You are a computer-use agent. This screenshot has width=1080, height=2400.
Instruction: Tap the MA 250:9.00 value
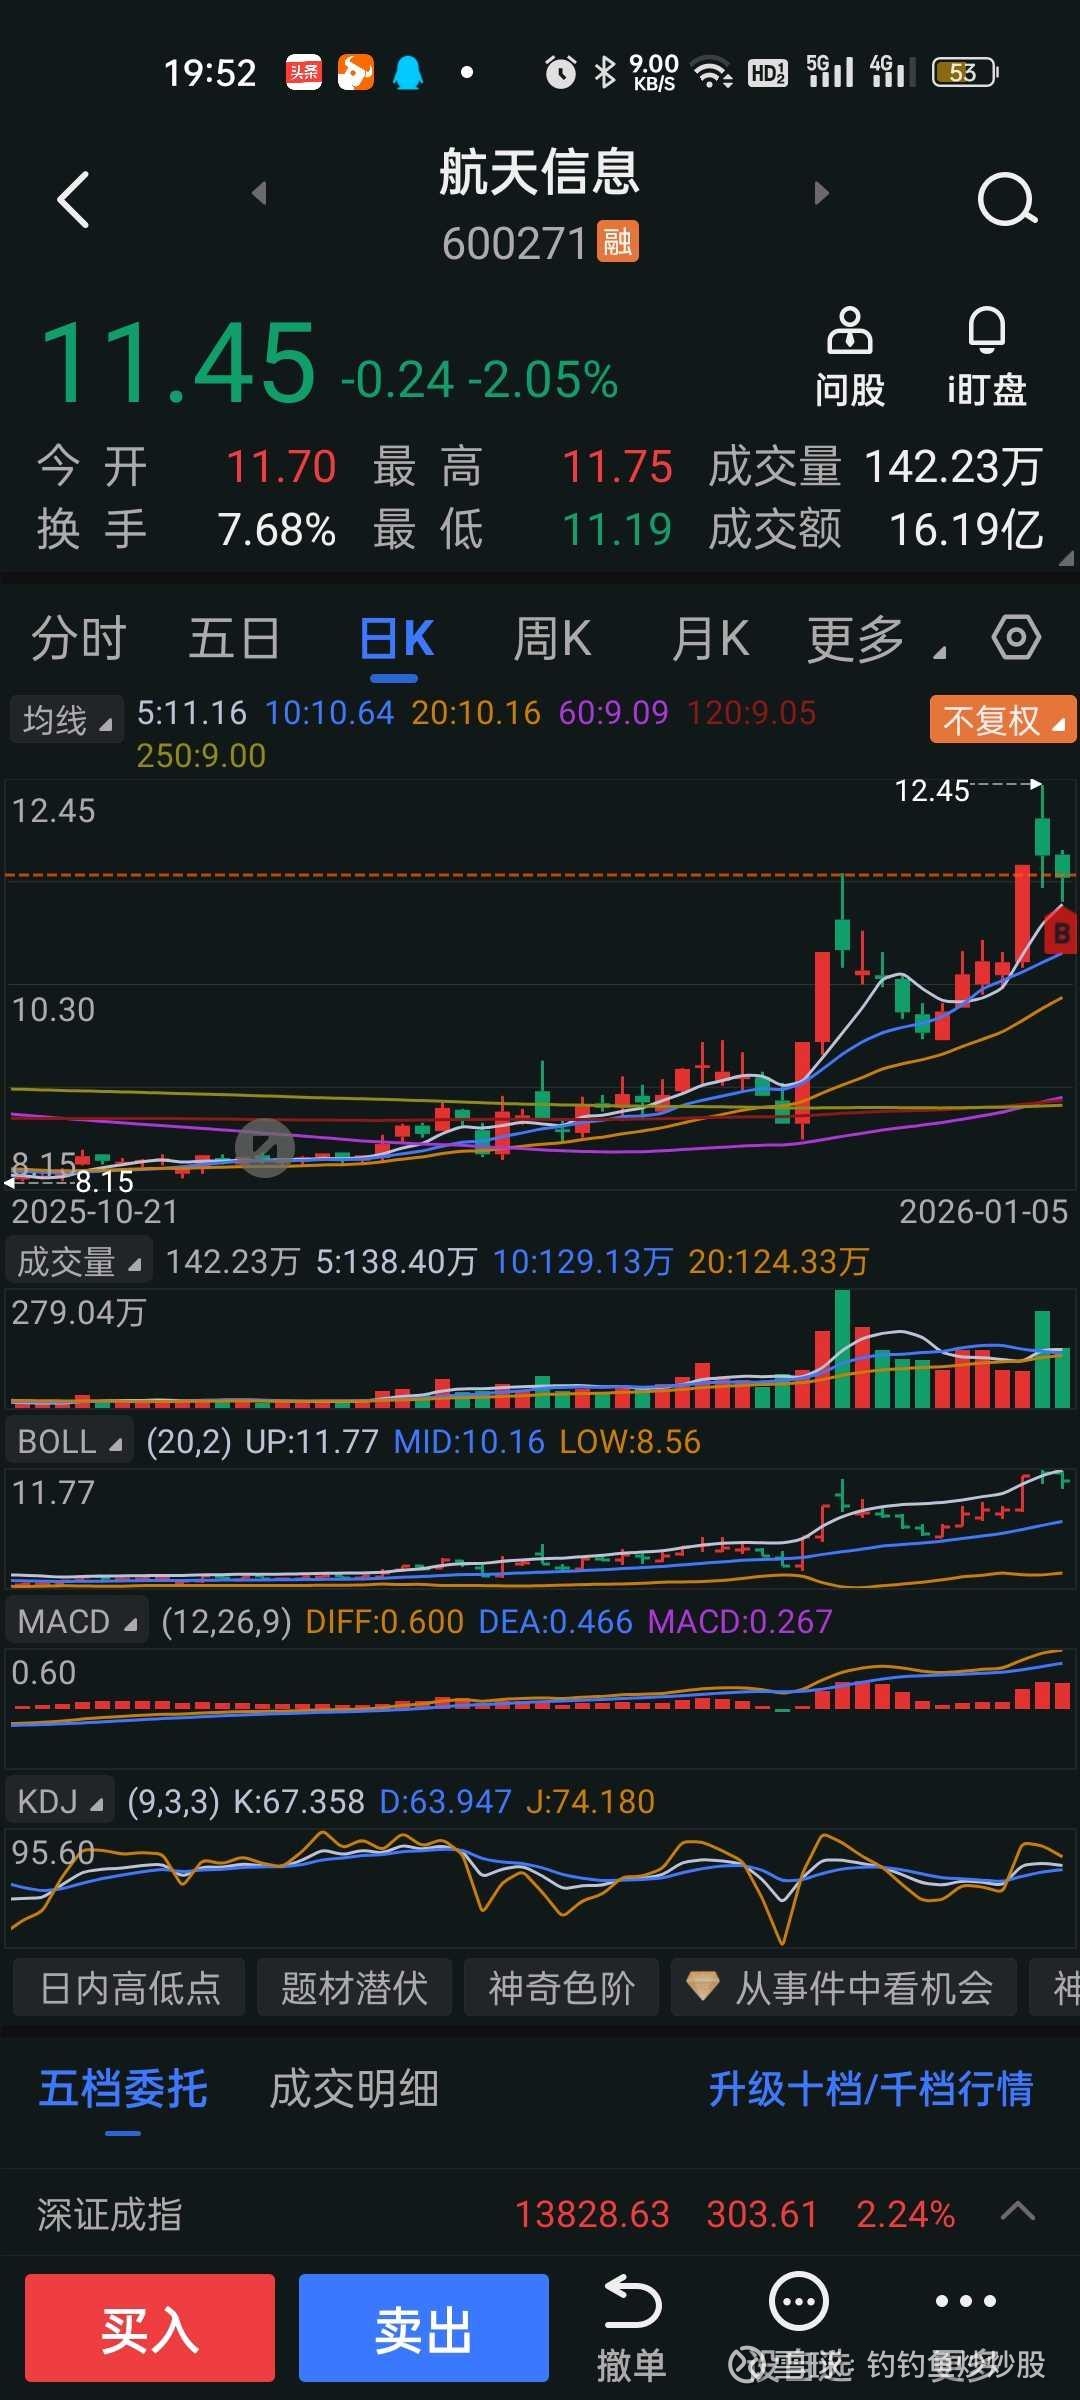pos(201,755)
